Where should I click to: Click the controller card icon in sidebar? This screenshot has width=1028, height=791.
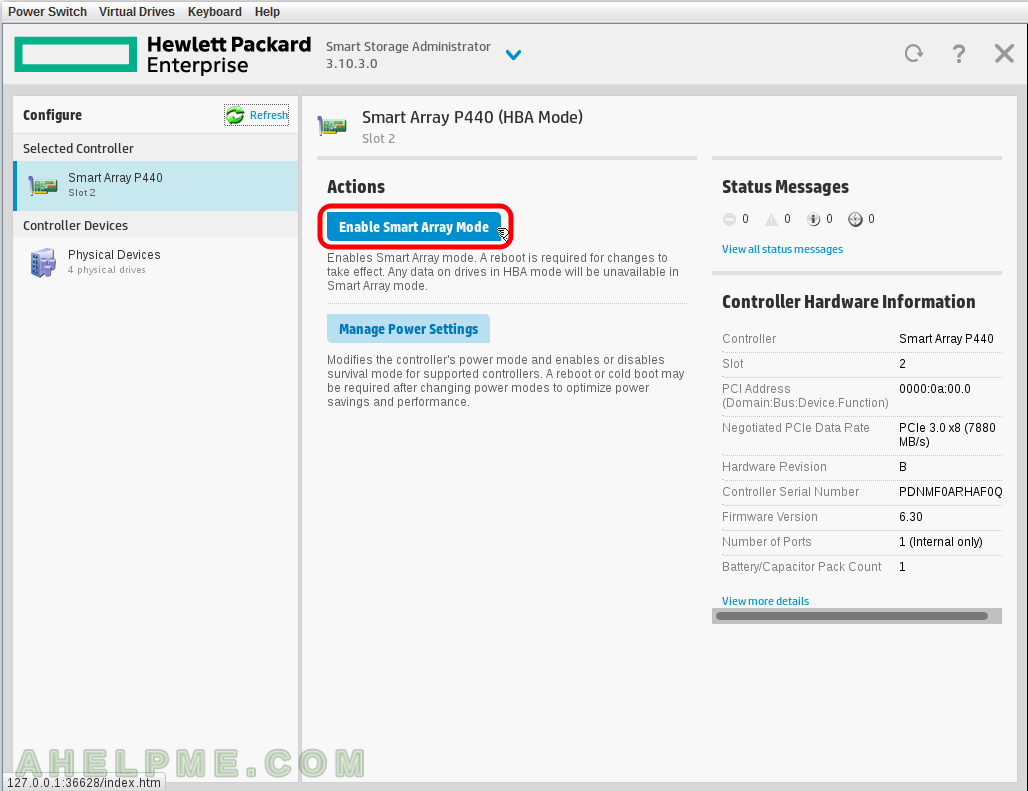[43, 186]
